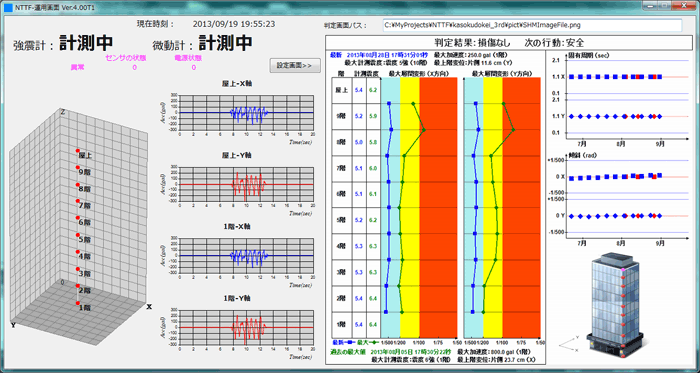Select the 9階 red sensor dot in 3D grid
This screenshot has height=373, width=700.
point(78,168)
